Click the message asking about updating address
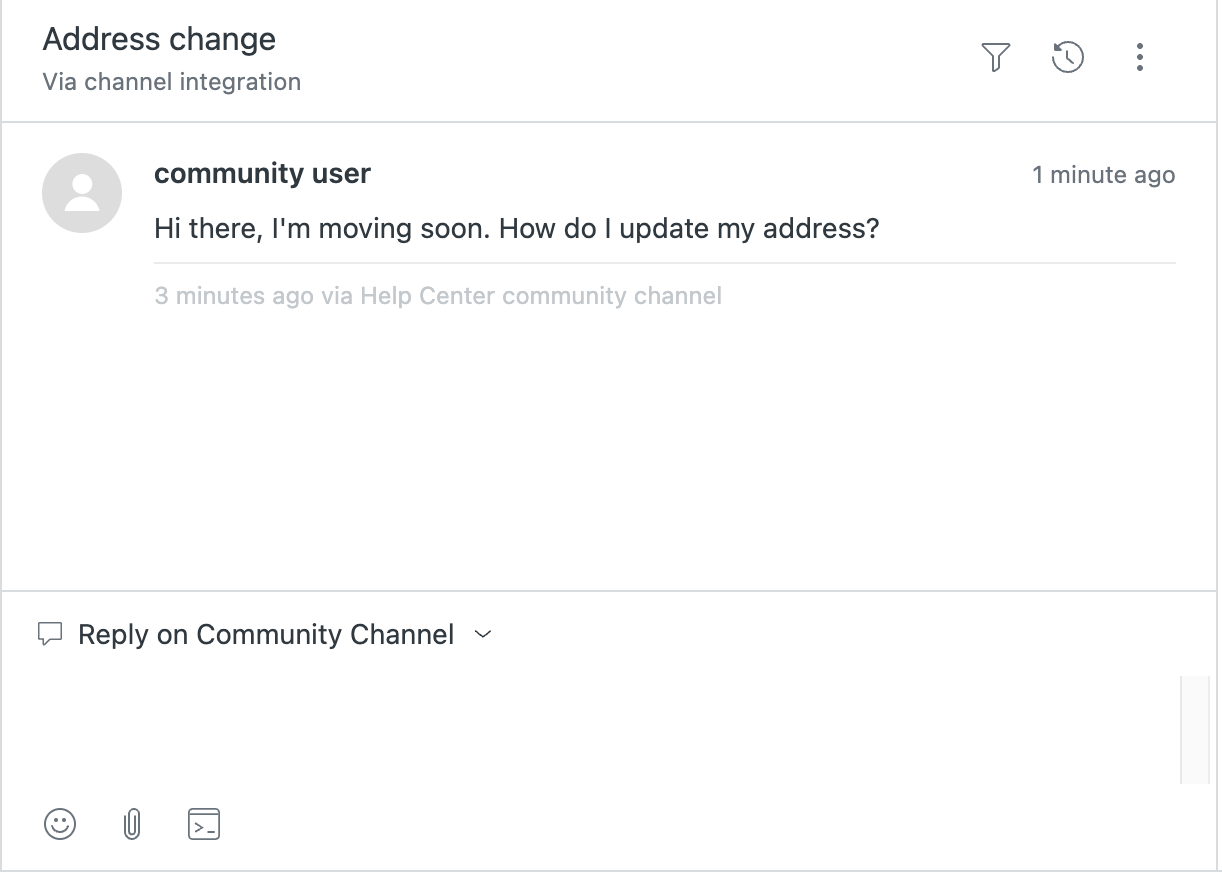The width and height of the screenshot is (1222, 878). tap(517, 229)
